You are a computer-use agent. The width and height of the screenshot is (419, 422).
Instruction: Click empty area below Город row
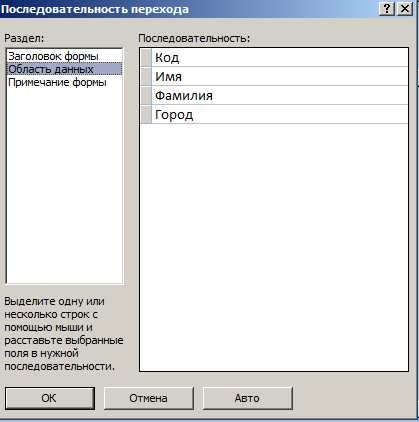click(x=274, y=247)
